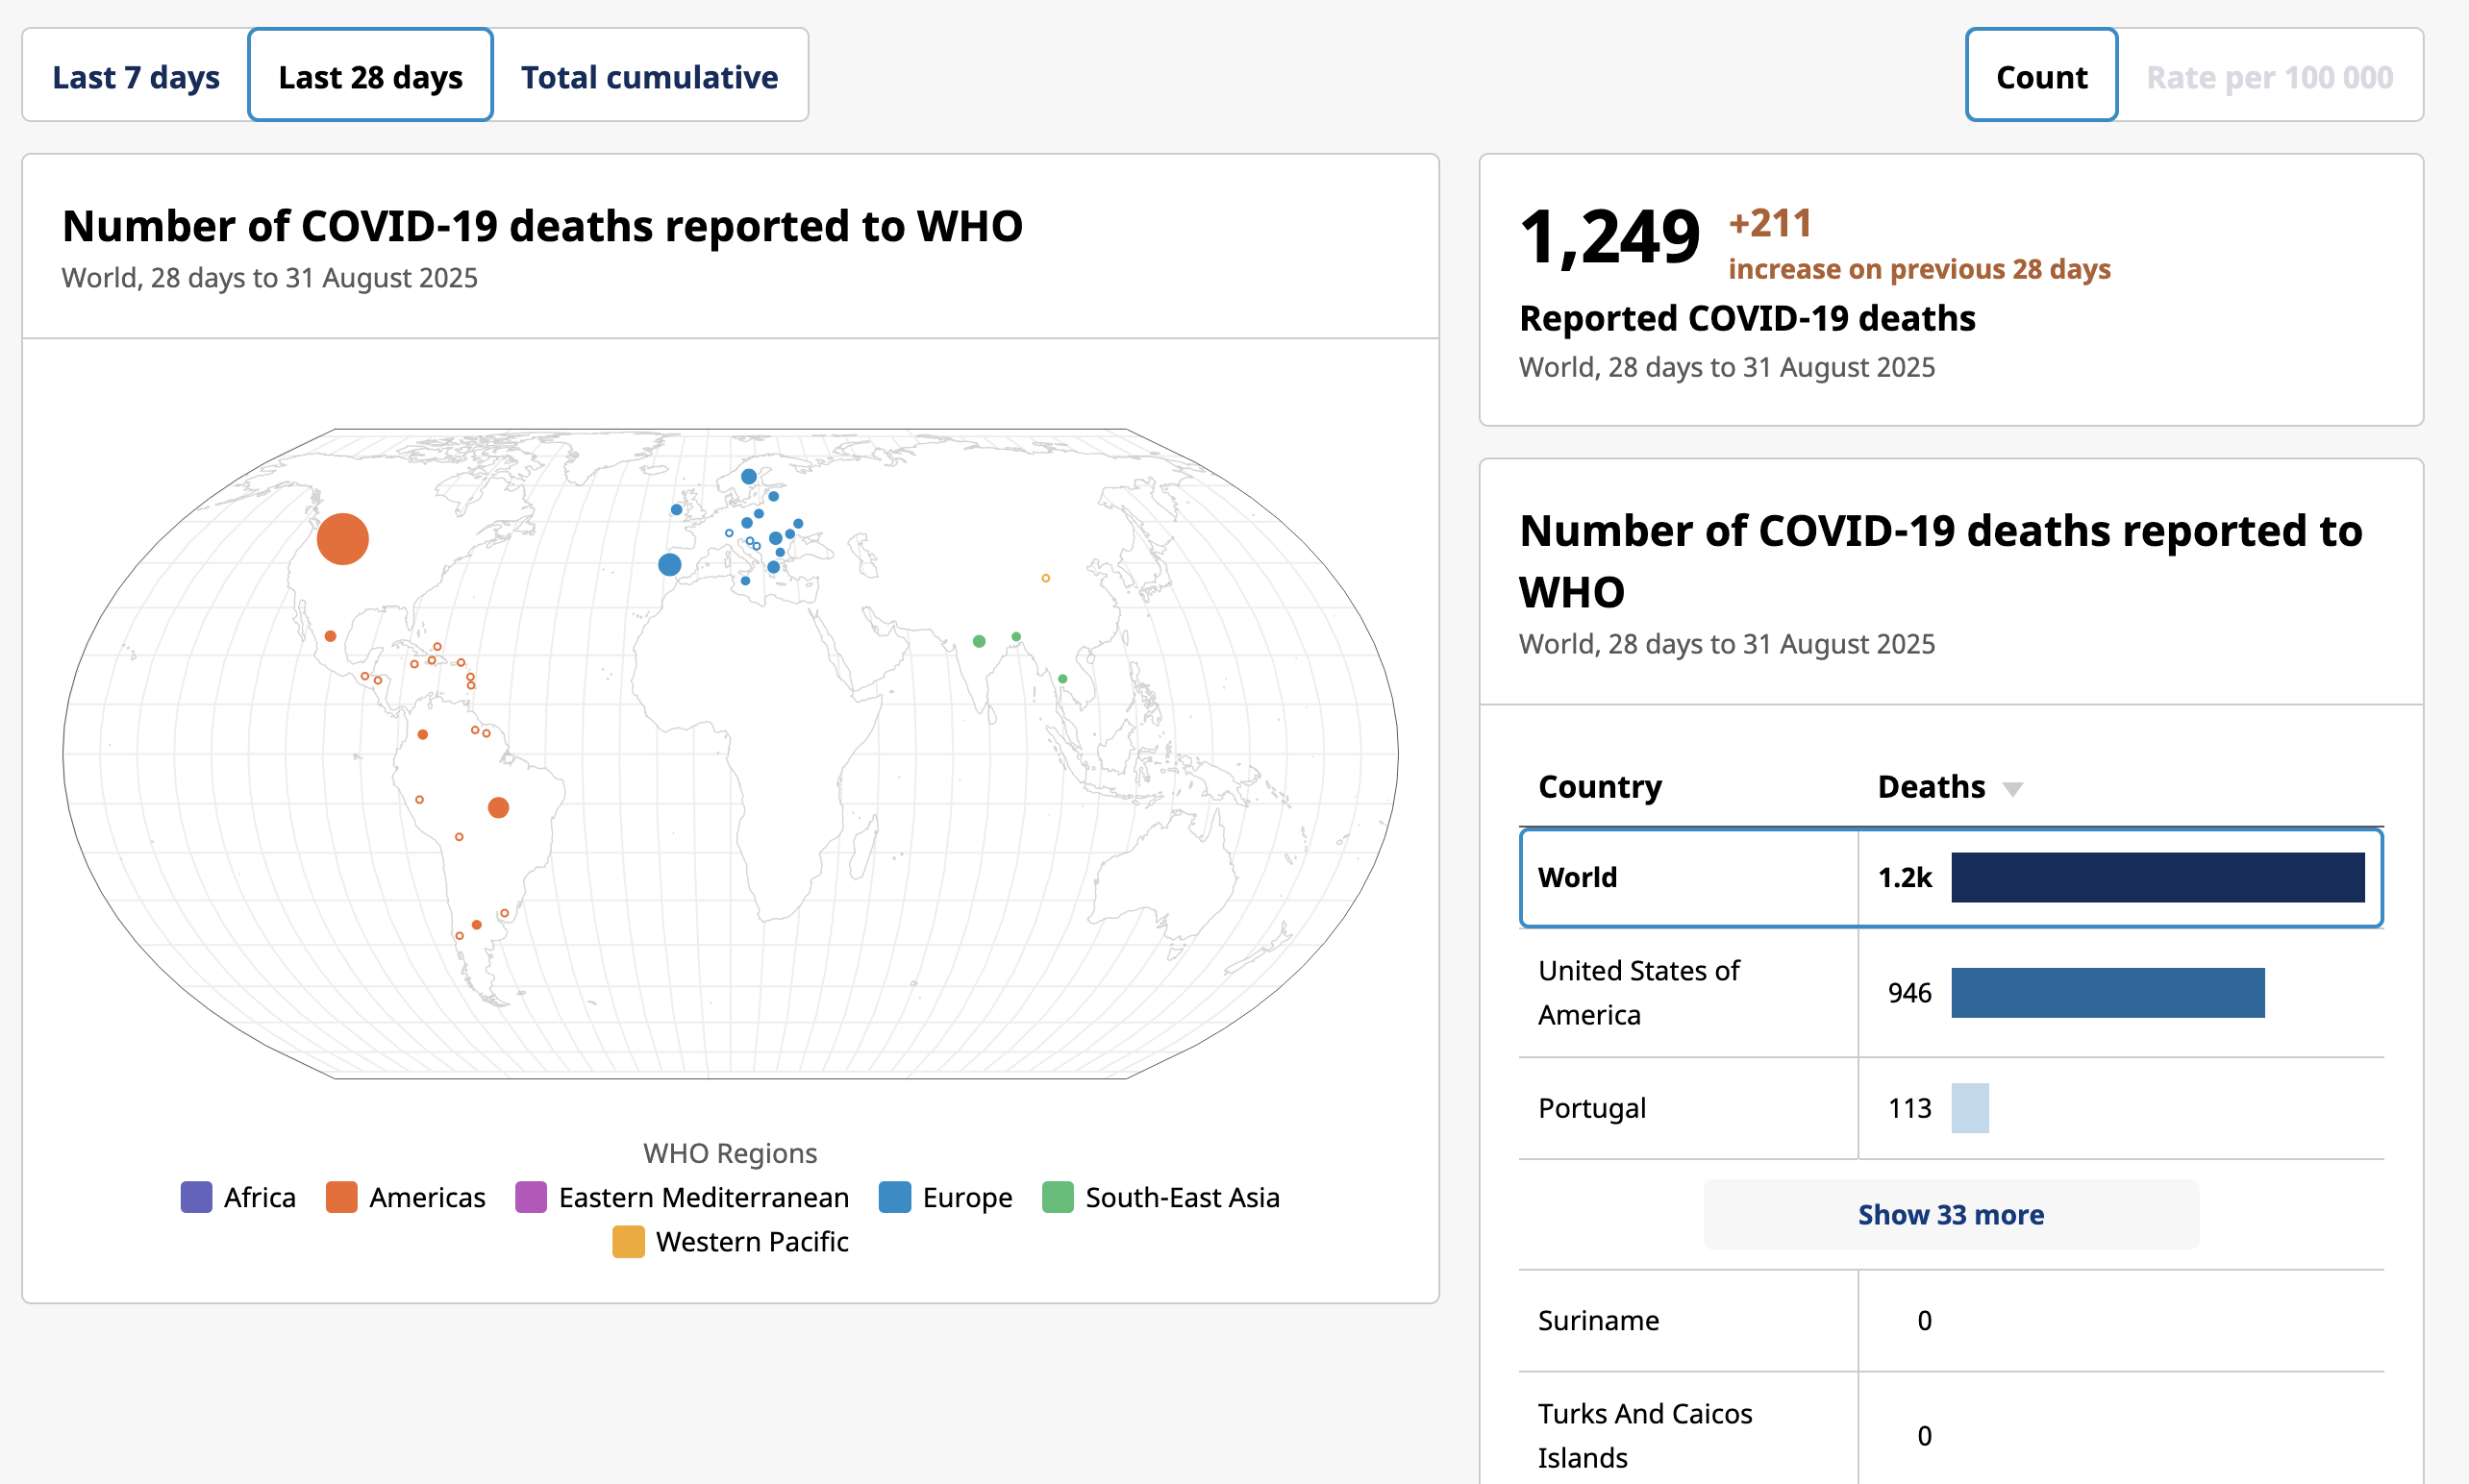This screenshot has width=2469, height=1484.
Task: Click the large orange USA bubble on map
Action: (x=342, y=539)
